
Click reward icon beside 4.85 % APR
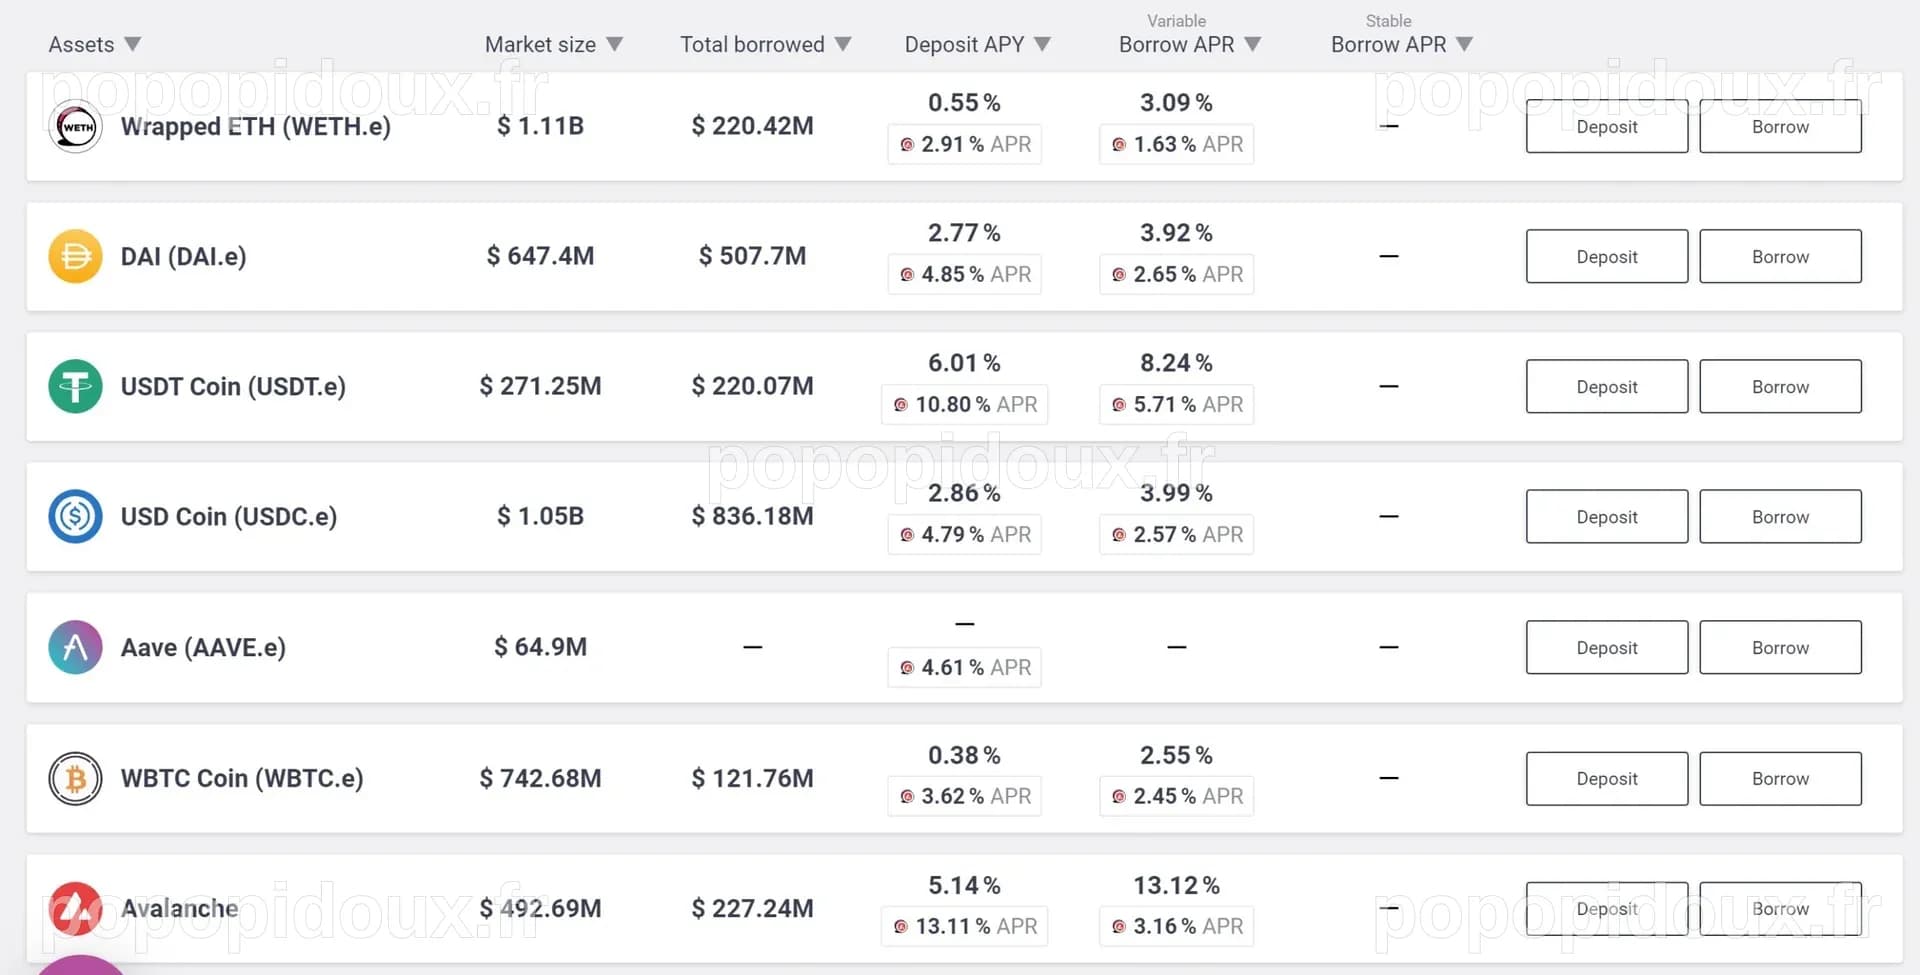(x=907, y=275)
